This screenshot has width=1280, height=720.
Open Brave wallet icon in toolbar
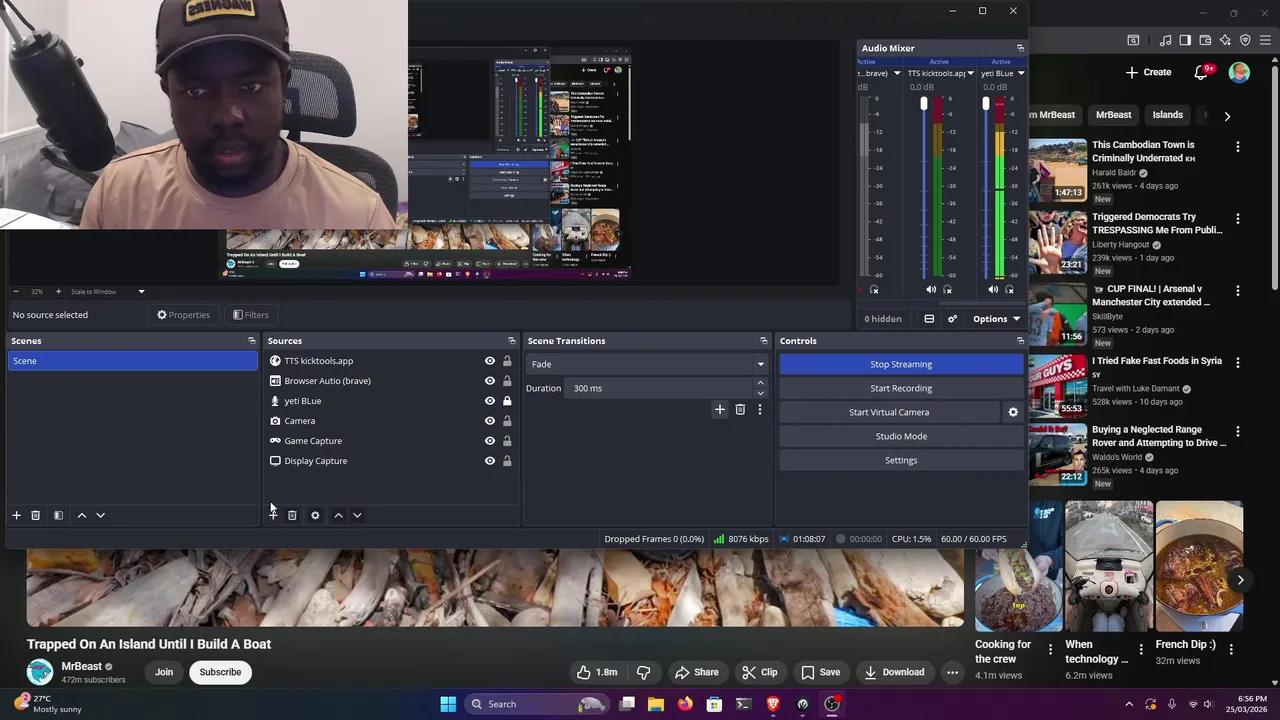pyautogui.click(x=1205, y=40)
